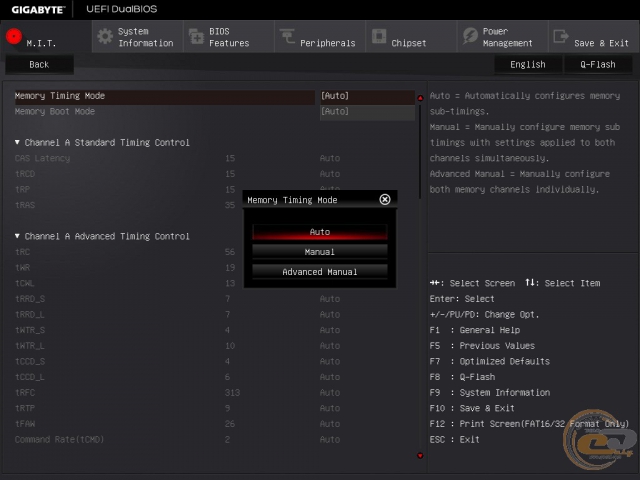This screenshot has width=640, height=480.
Task: Click the Auto setting for CAS Latency
Action: coord(330,158)
